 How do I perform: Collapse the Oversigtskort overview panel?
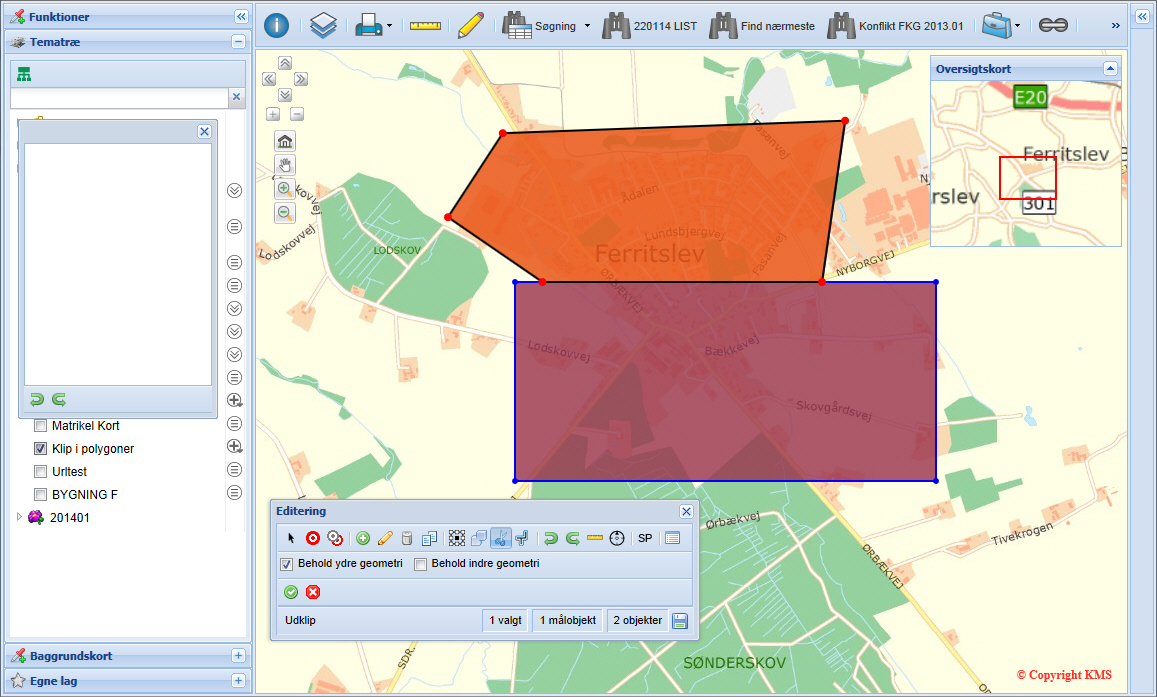[1110, 69]
